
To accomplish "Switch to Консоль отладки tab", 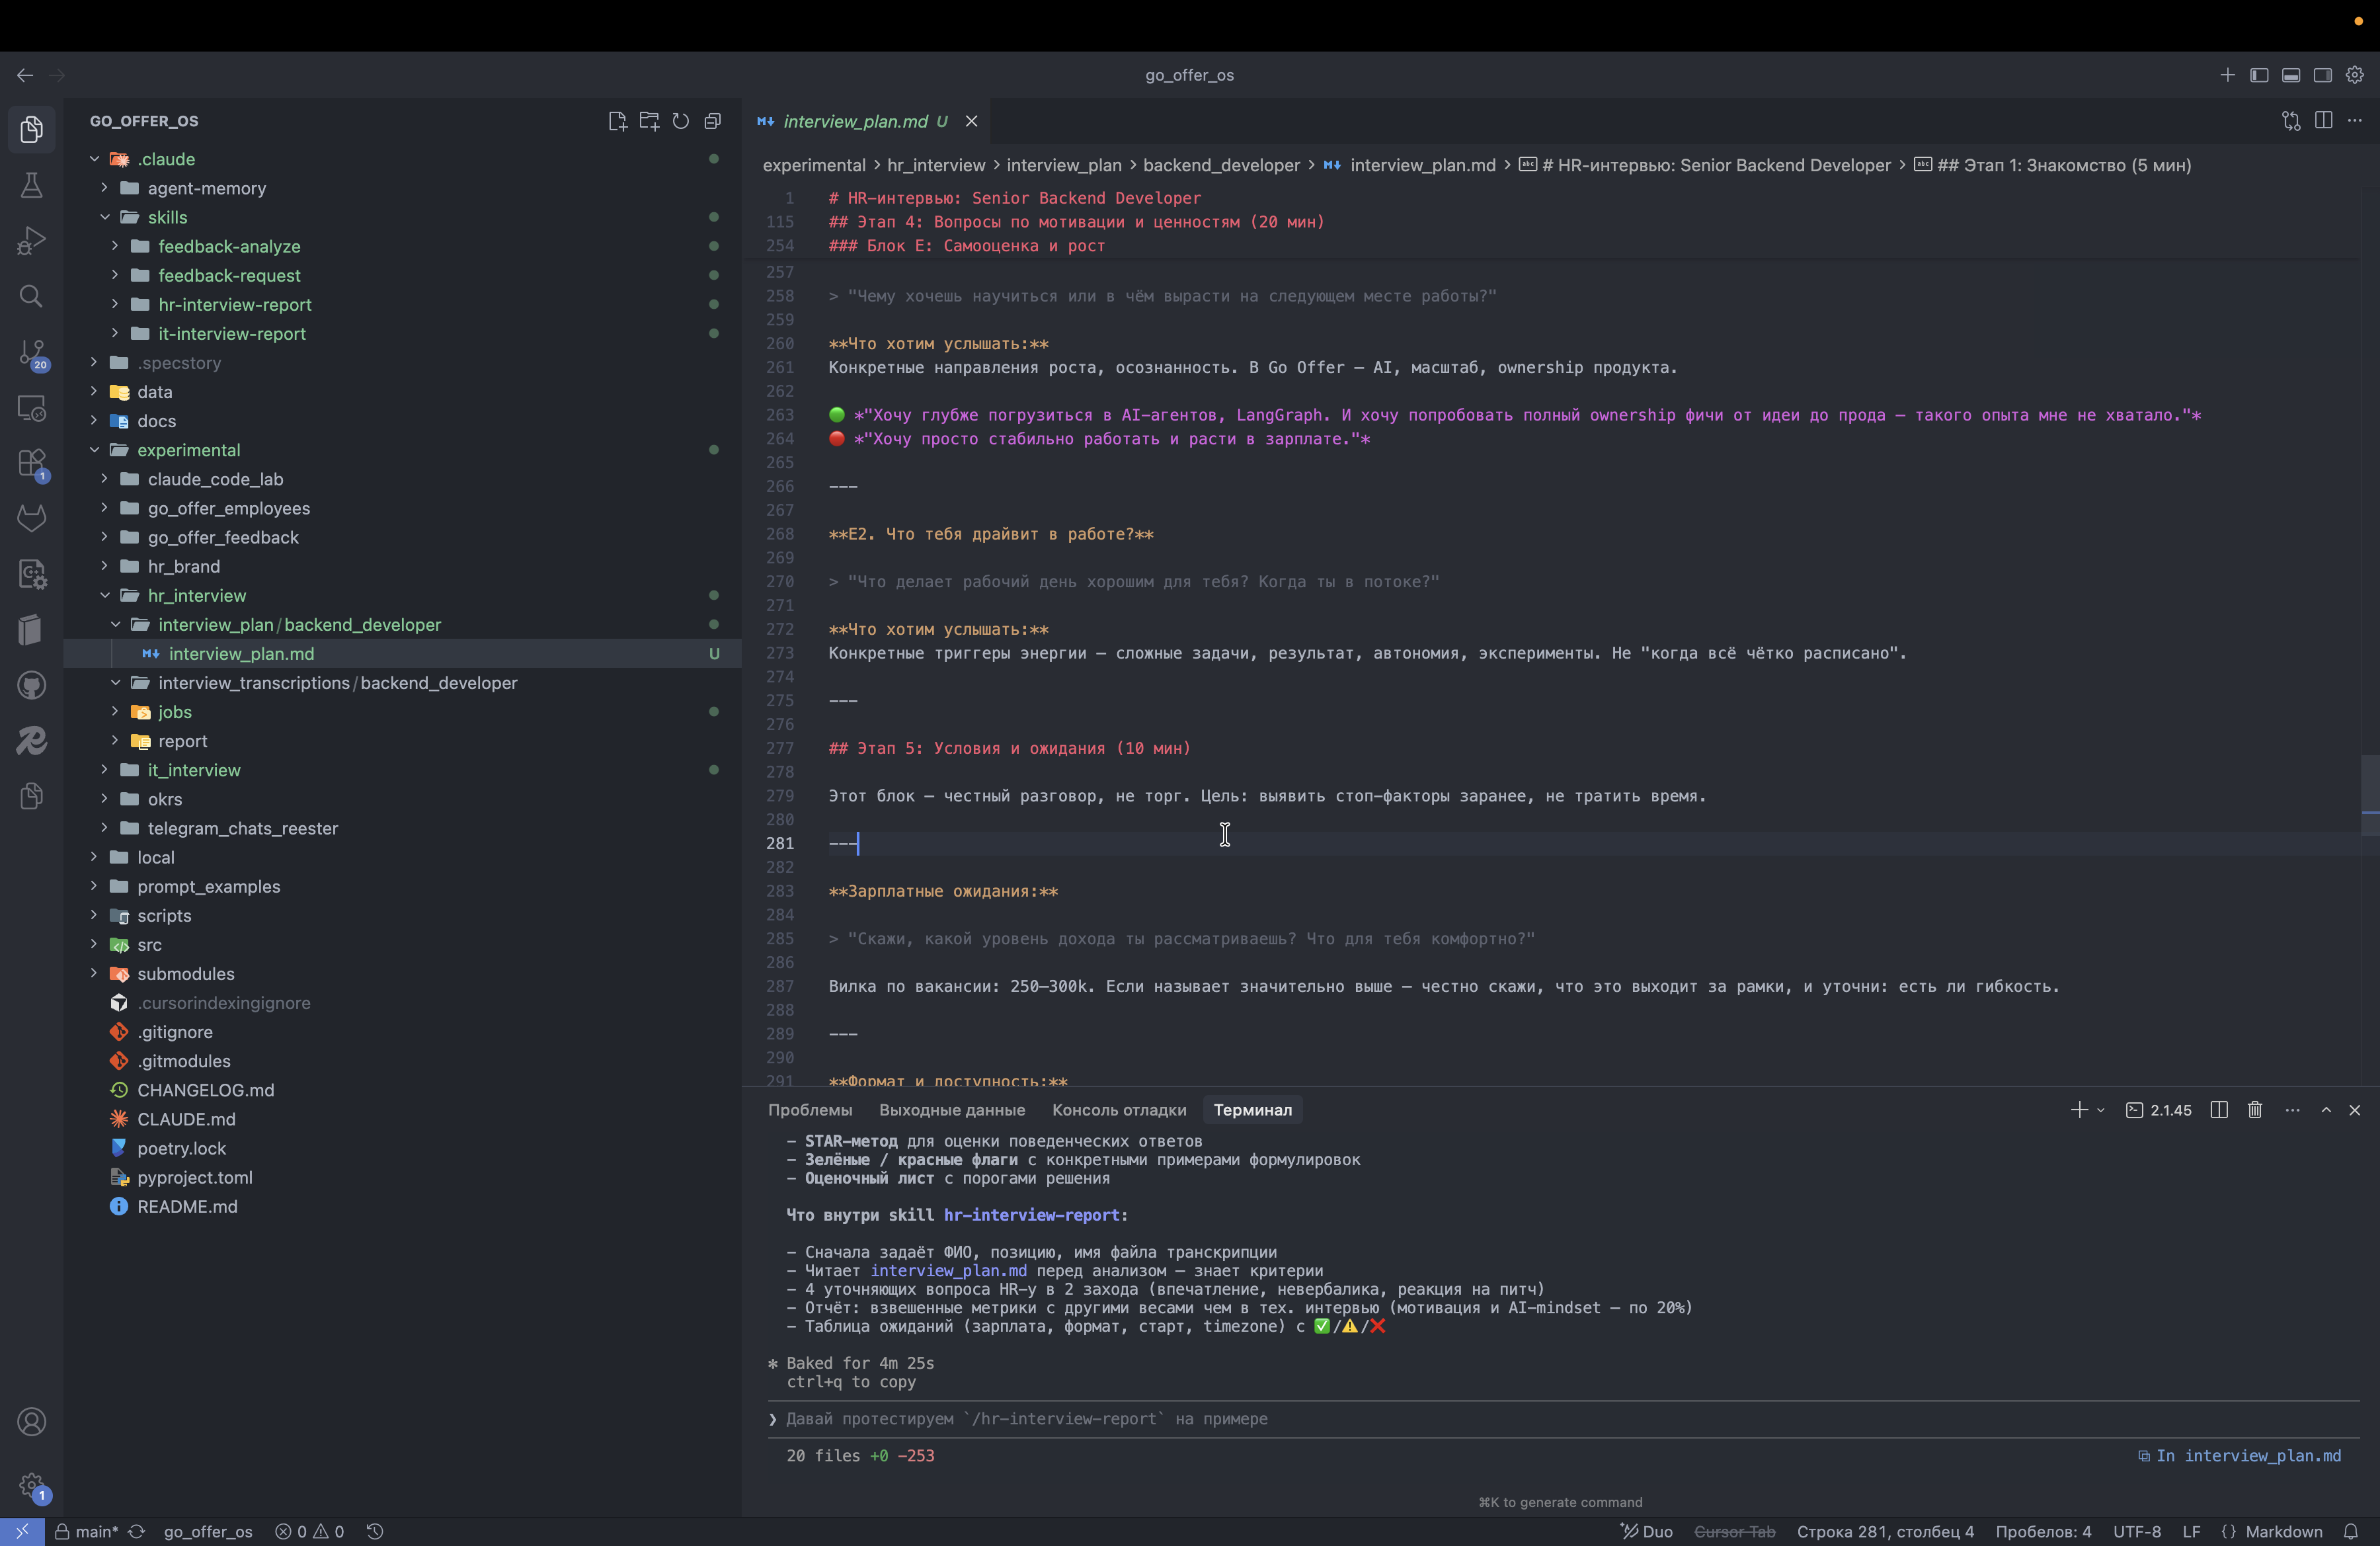I will pos(1118,1110).
